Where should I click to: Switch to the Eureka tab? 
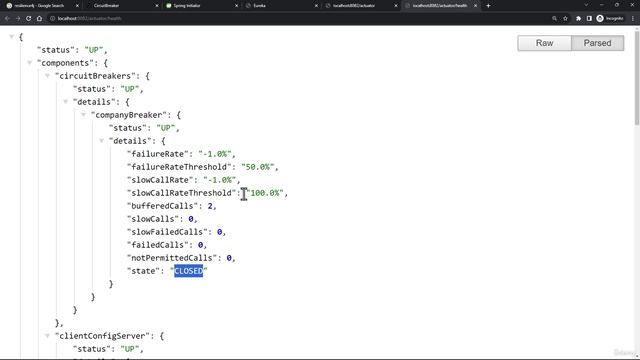[x=282, y=6]
